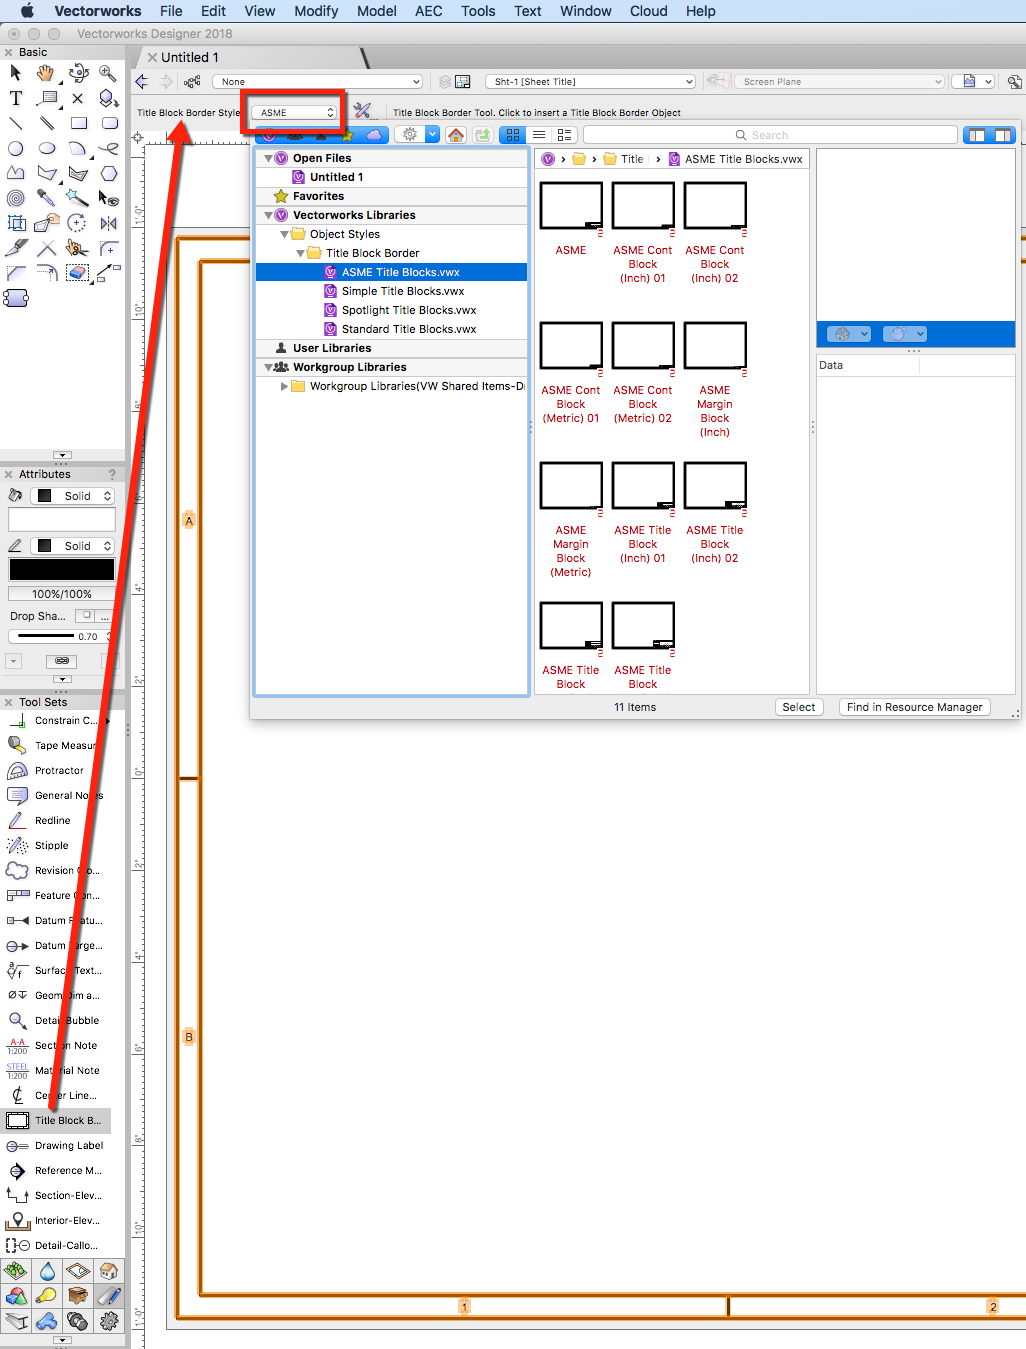1026x1349 pixels.
Task: Select the Zoom magnifier tool
Action: (108, 73)
